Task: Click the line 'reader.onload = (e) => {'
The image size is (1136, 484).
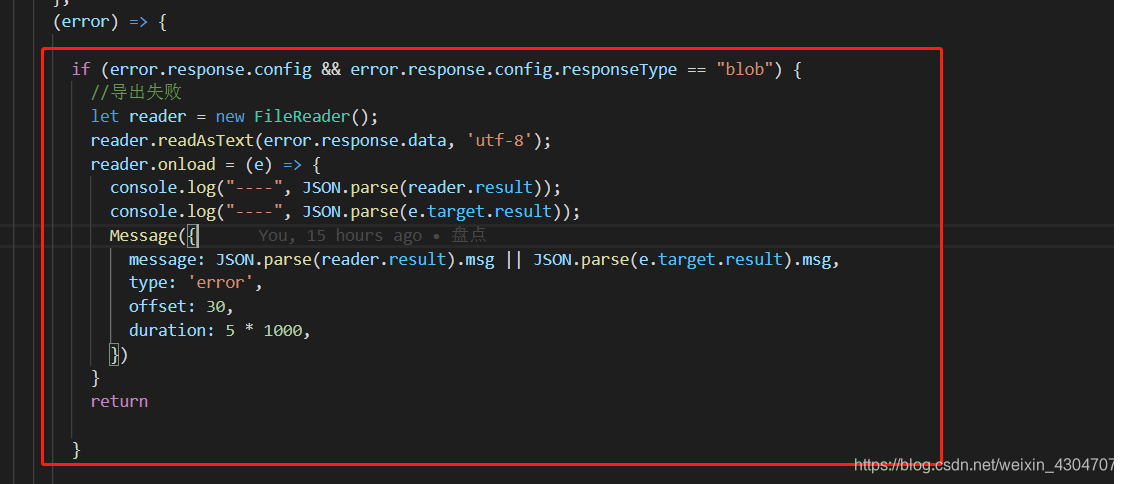Action: (x=206, y=164)
